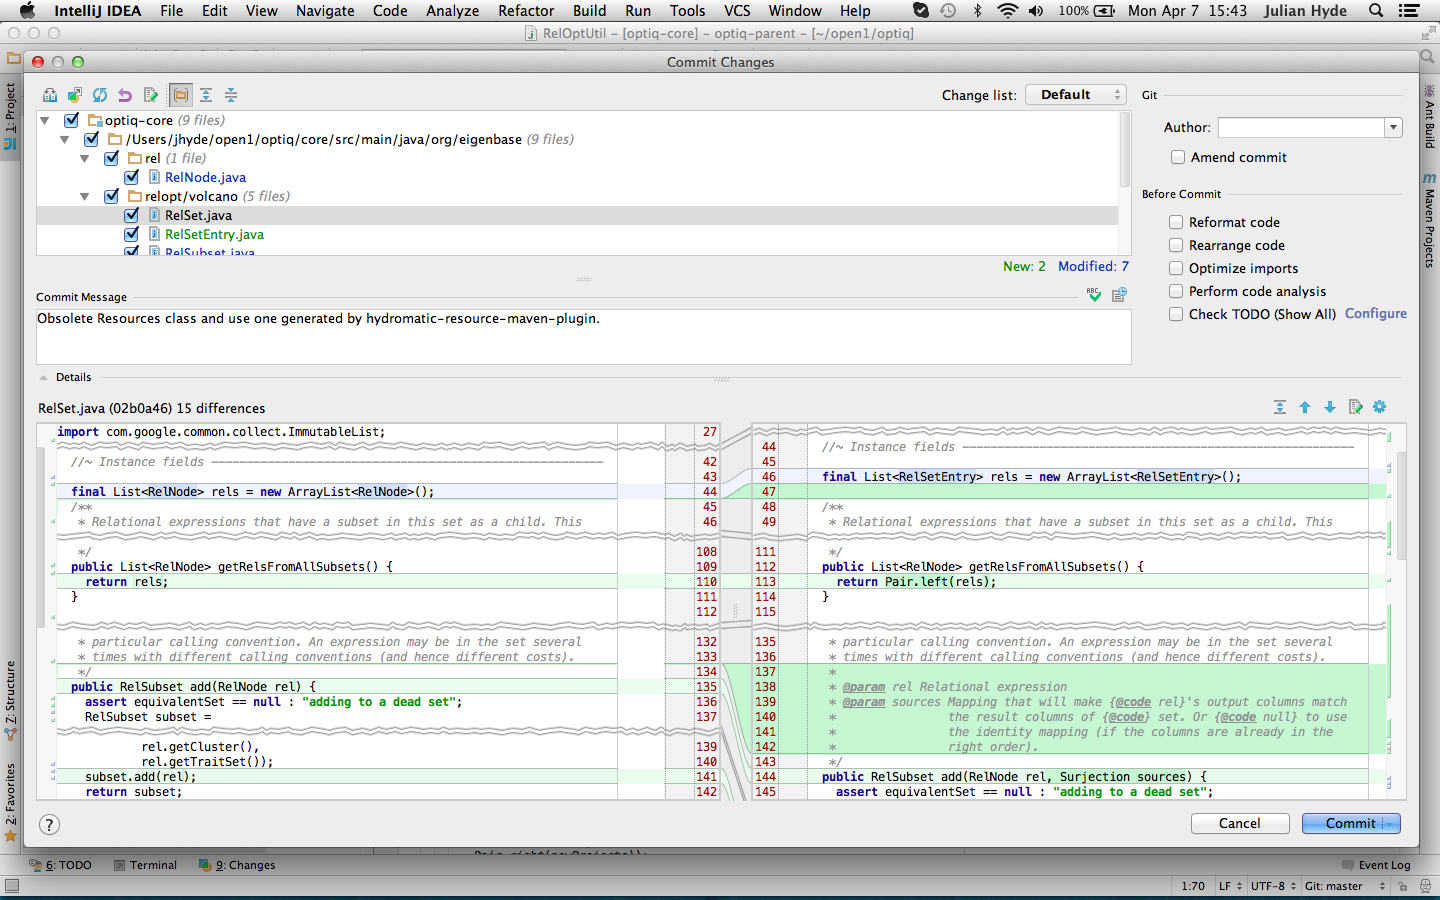Uncheck optiq-core root checkbox
This screenshot has height=900, width=1440.
click(x=72, y=120)
